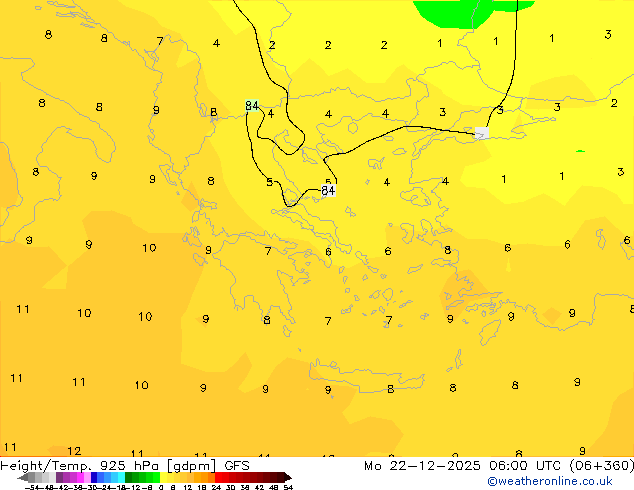This screenshot has width=634, height=490.
Task: Click the 0 label under the color scale
Action: (x=161, y=487)
